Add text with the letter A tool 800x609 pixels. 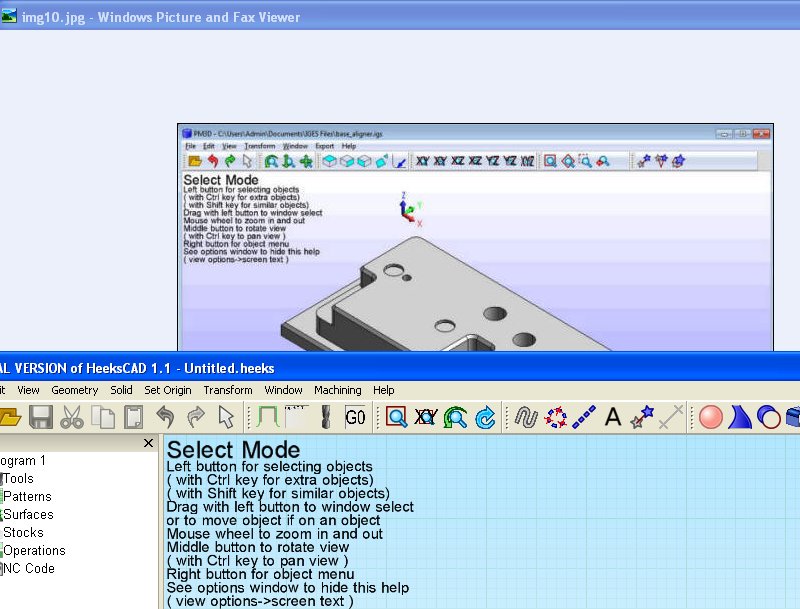pyautogui.click(x=613, y=417)
